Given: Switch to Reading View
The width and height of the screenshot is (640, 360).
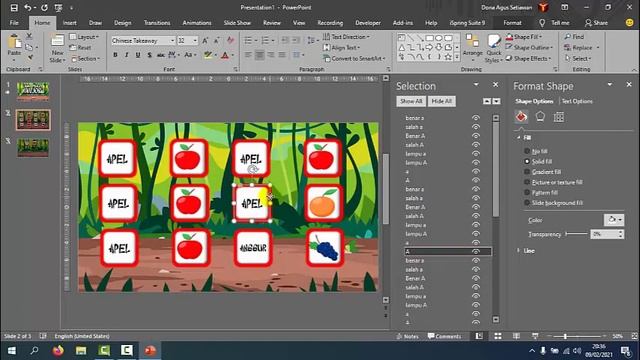Looking at the screenshot, I should 516,336.
